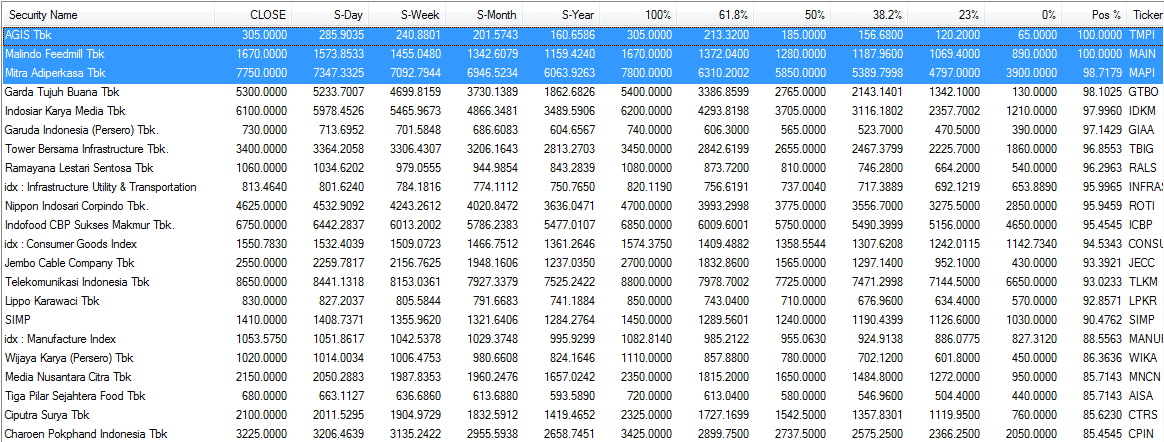
Task: Click S-Month value 1029.3748
Action: tap(493, 339)
